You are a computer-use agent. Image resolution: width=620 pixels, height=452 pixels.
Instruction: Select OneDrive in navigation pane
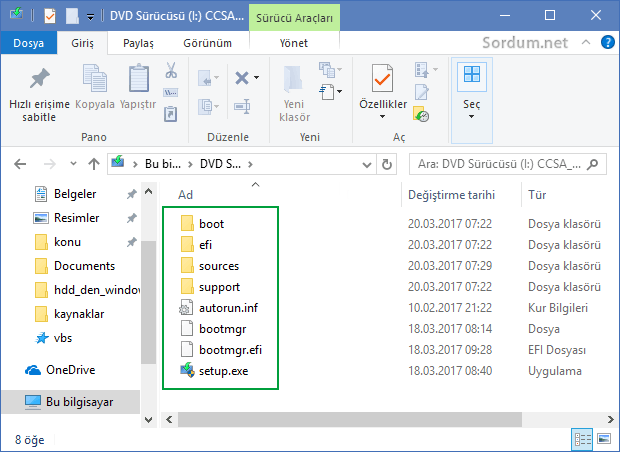coord(70,370)
